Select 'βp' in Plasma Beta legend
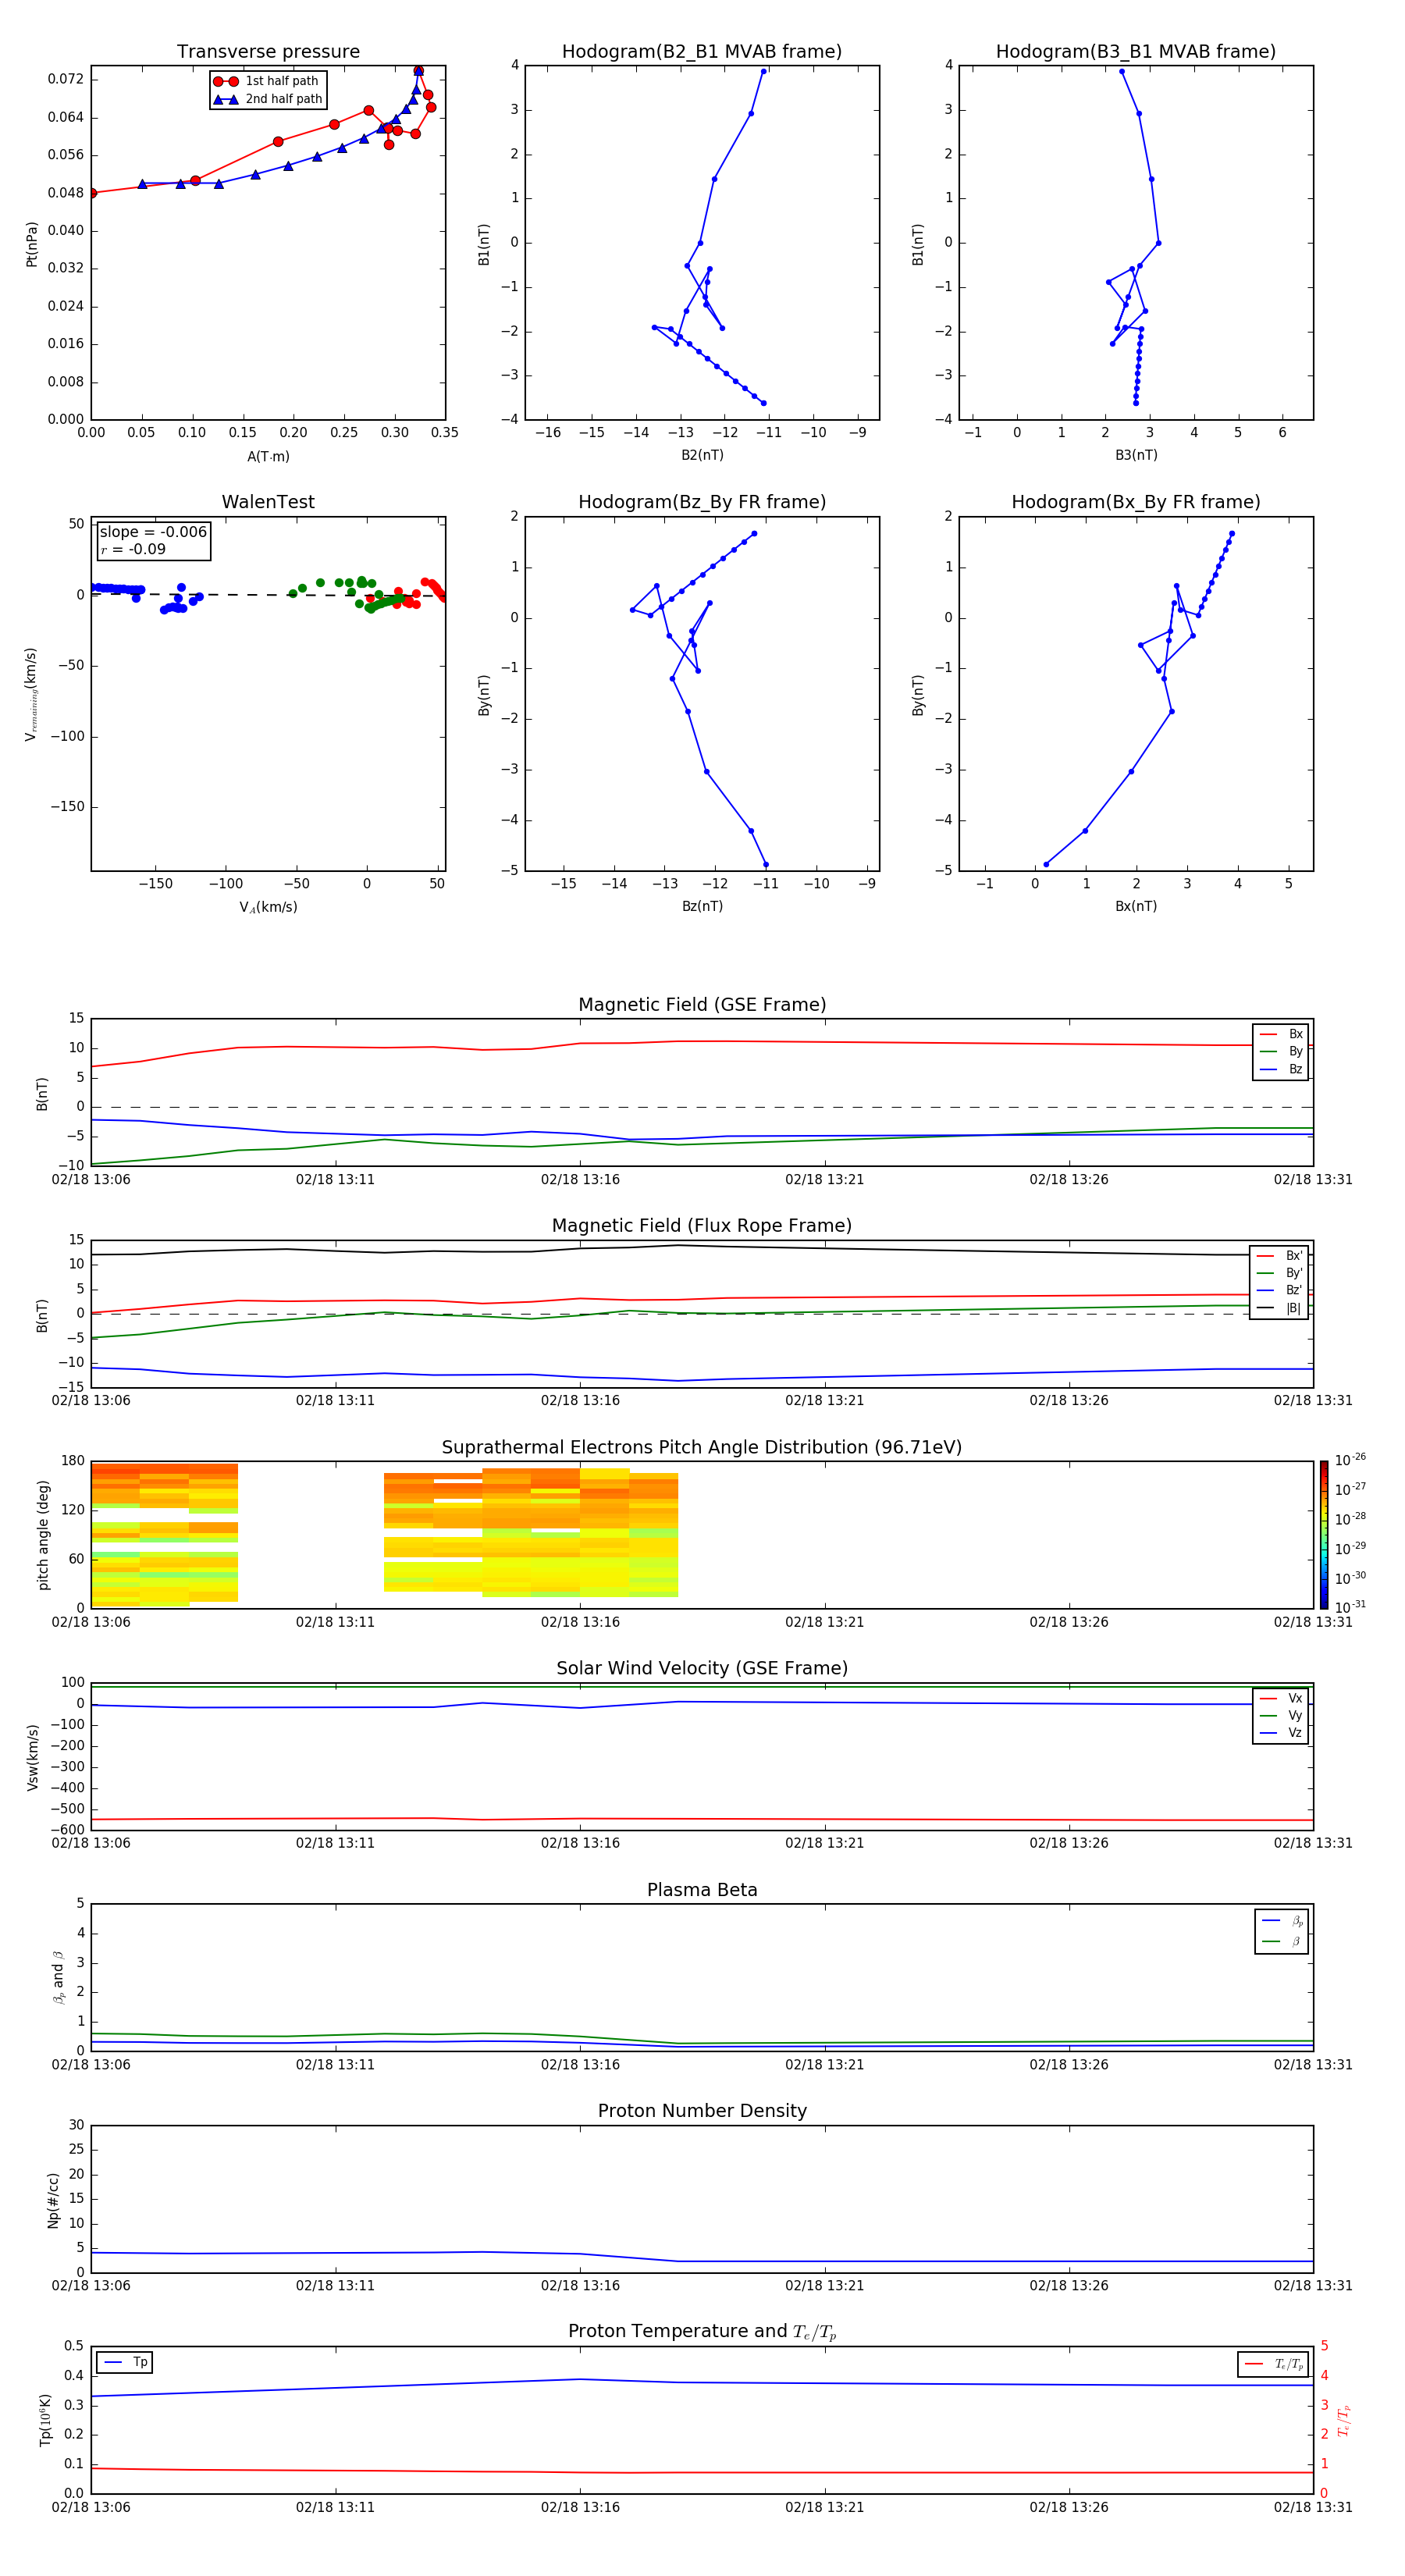 (x=1283, y=1921)
